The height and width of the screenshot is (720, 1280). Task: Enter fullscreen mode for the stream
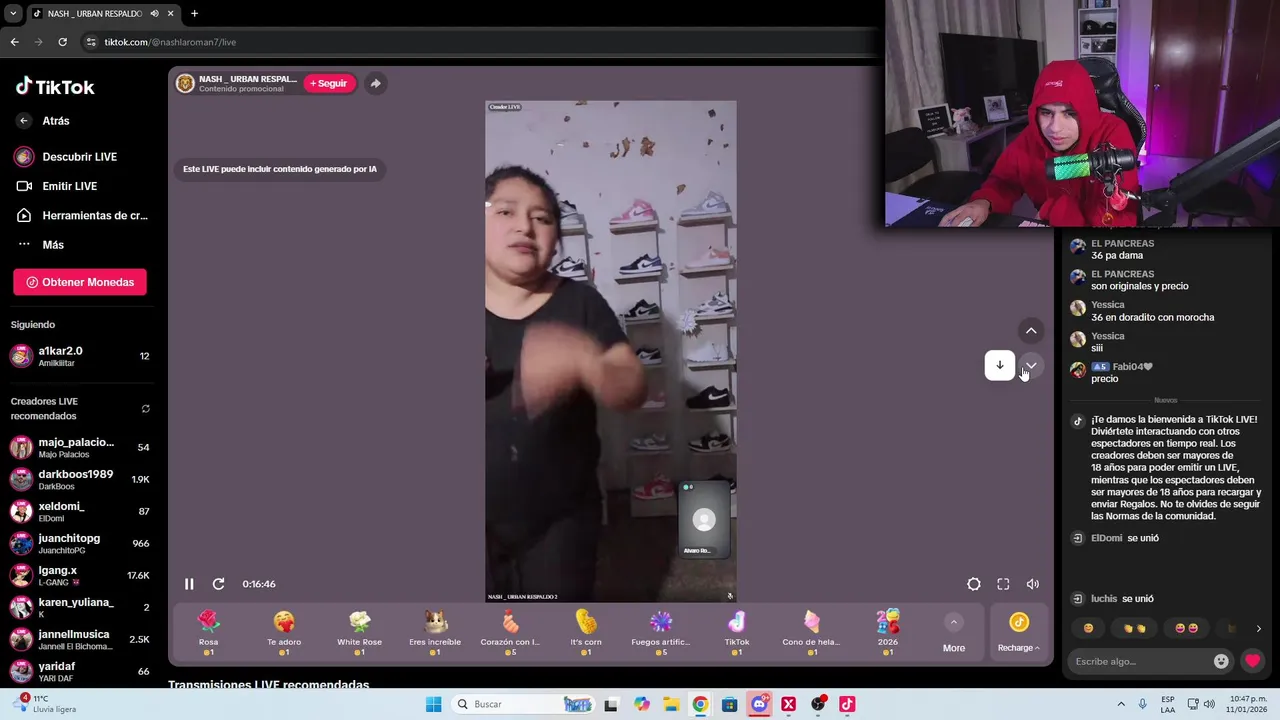coord(1003,584)
